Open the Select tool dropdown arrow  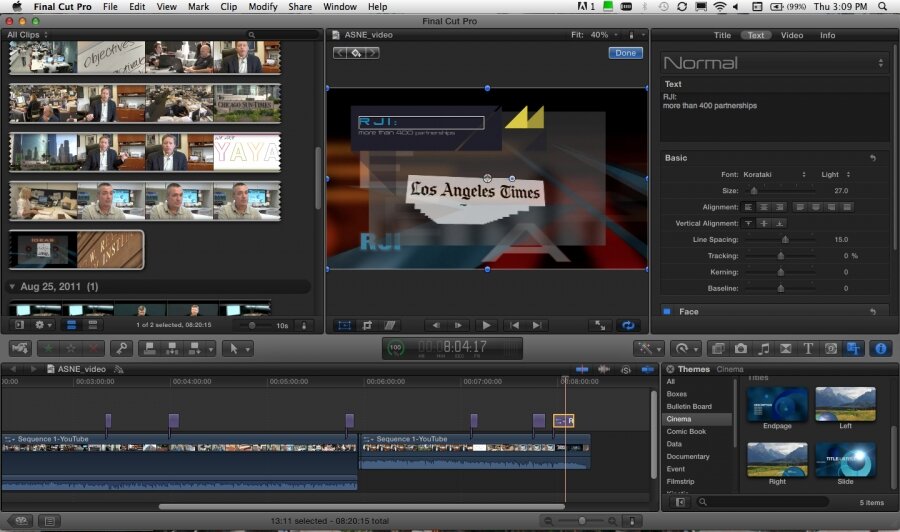pos(247,349)
